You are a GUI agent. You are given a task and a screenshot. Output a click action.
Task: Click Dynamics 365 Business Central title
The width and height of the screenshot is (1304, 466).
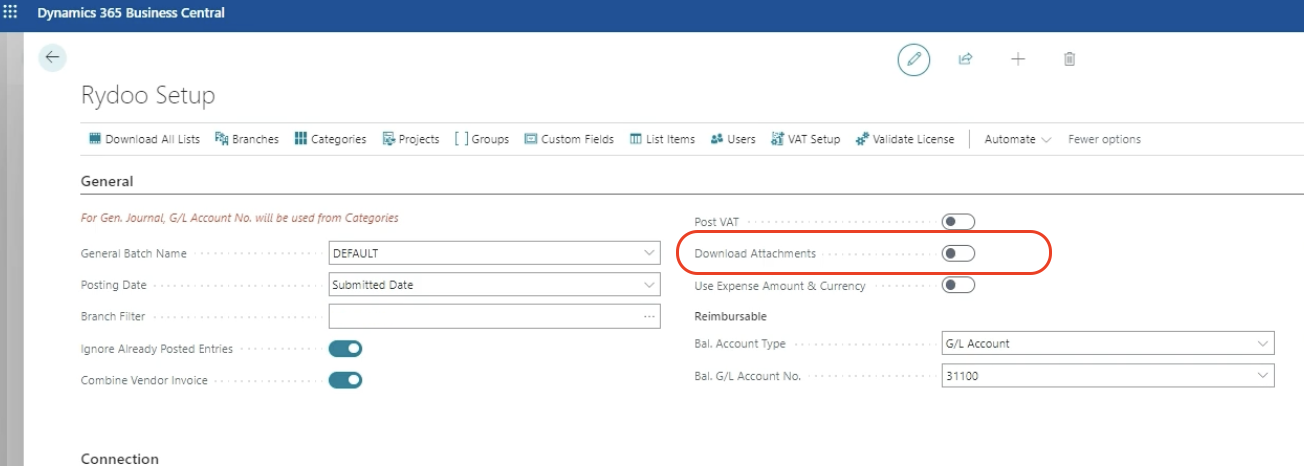[131, 13]
